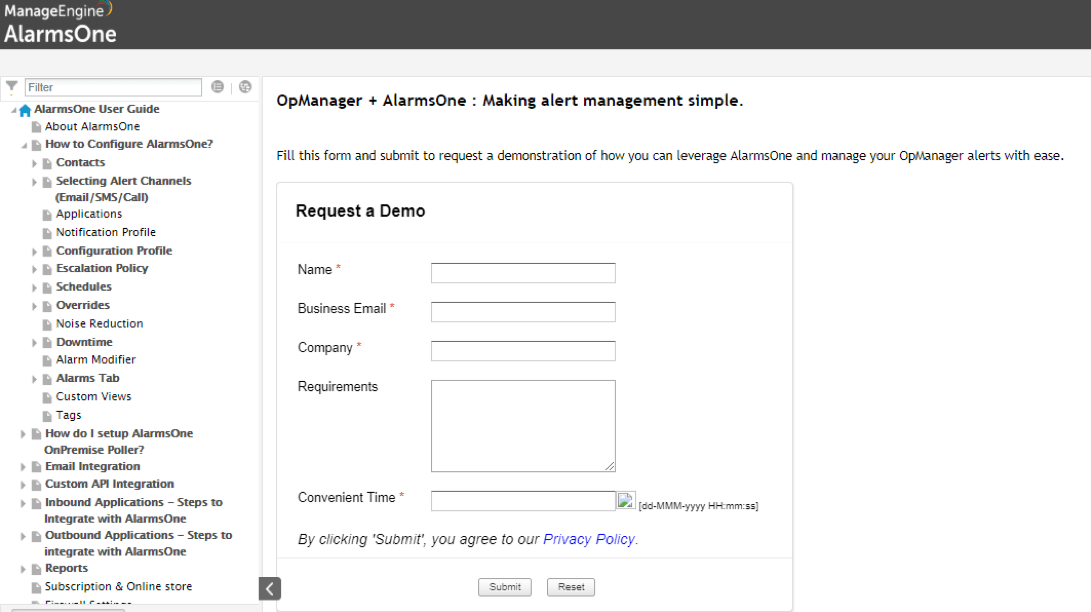Open the Custom Views topic
Screen dimensions: 1091x612
point(94,396)
